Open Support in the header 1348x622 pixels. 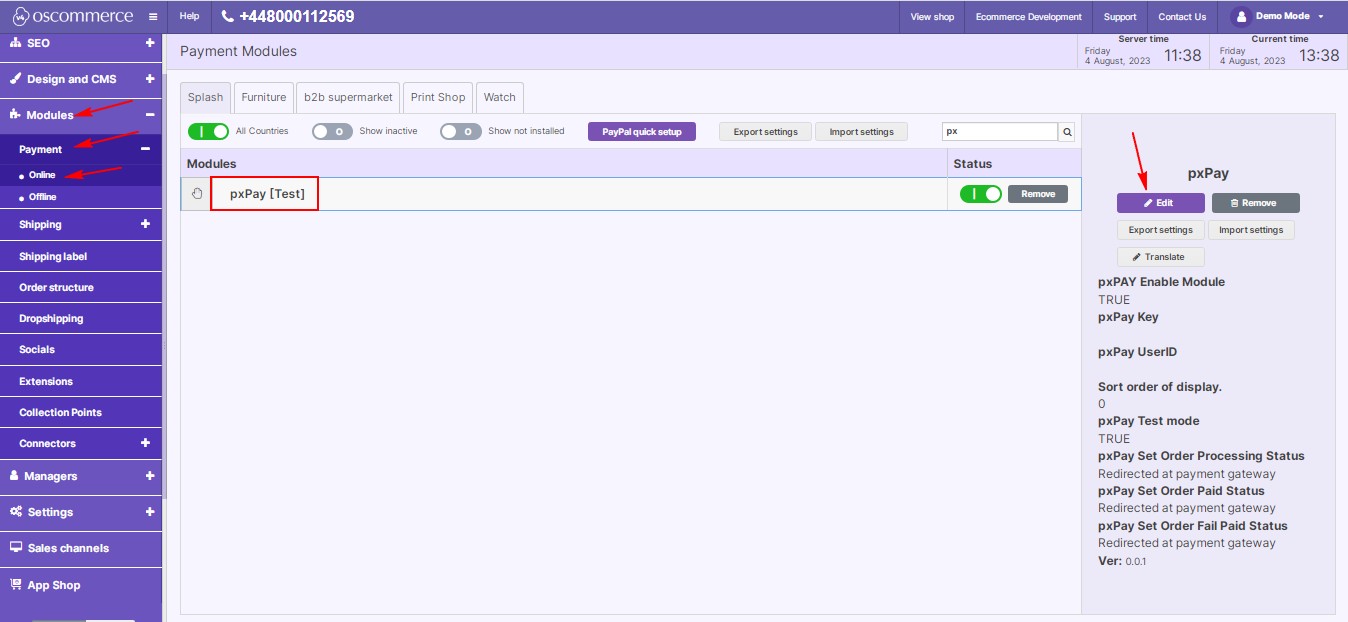[x=1120, y=17]
